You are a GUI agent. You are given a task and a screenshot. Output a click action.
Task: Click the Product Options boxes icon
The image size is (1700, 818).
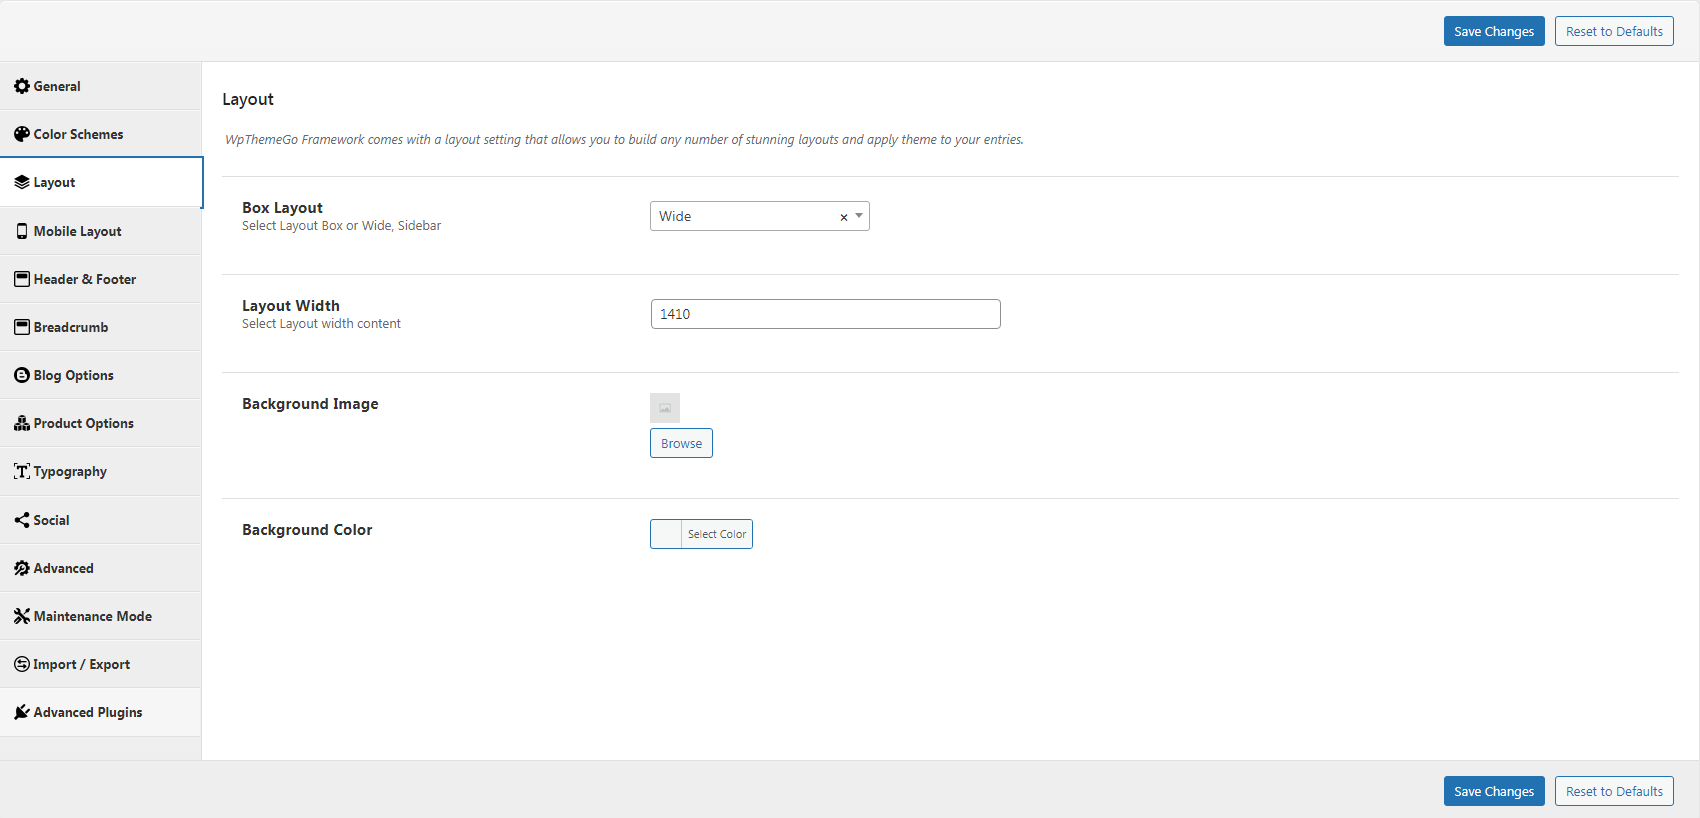[22, 423]
